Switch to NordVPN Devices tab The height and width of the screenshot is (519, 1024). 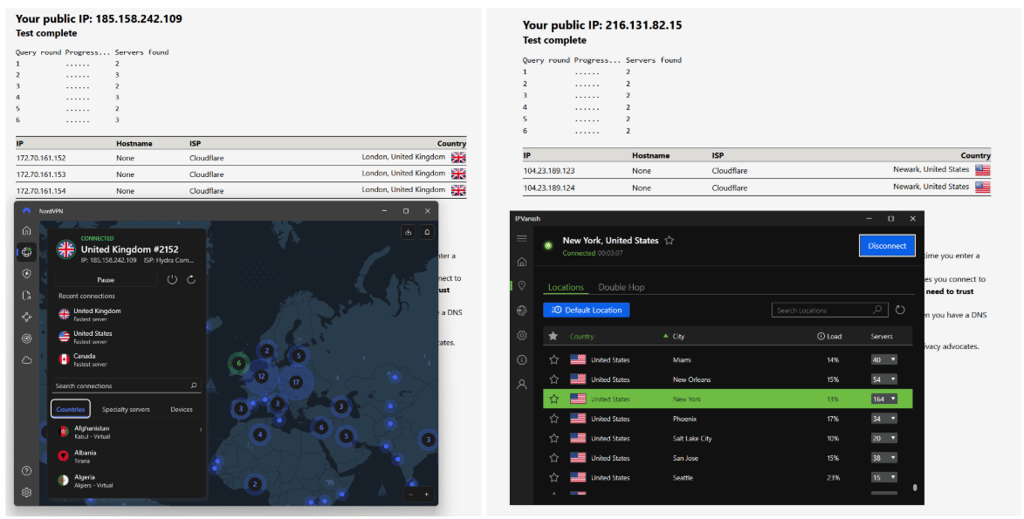(182, 409)
